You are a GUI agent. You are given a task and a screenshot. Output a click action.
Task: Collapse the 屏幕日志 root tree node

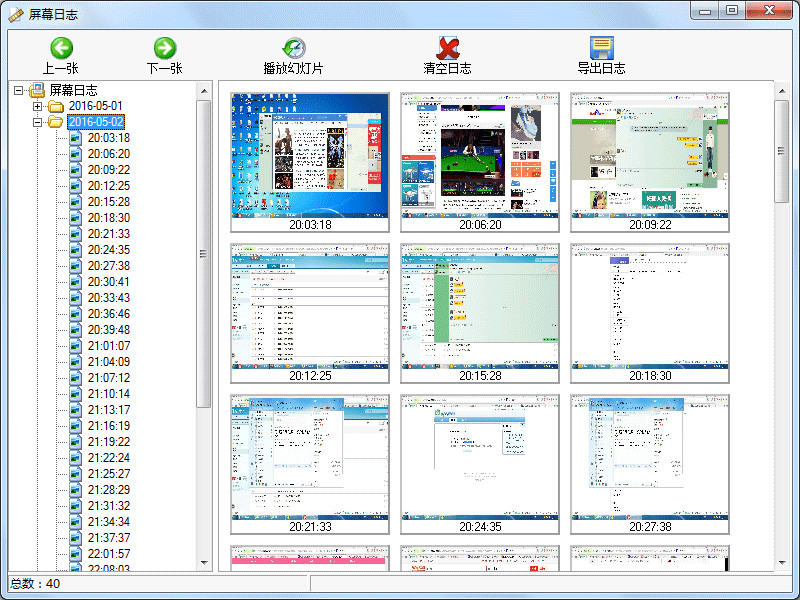(19, 90)
